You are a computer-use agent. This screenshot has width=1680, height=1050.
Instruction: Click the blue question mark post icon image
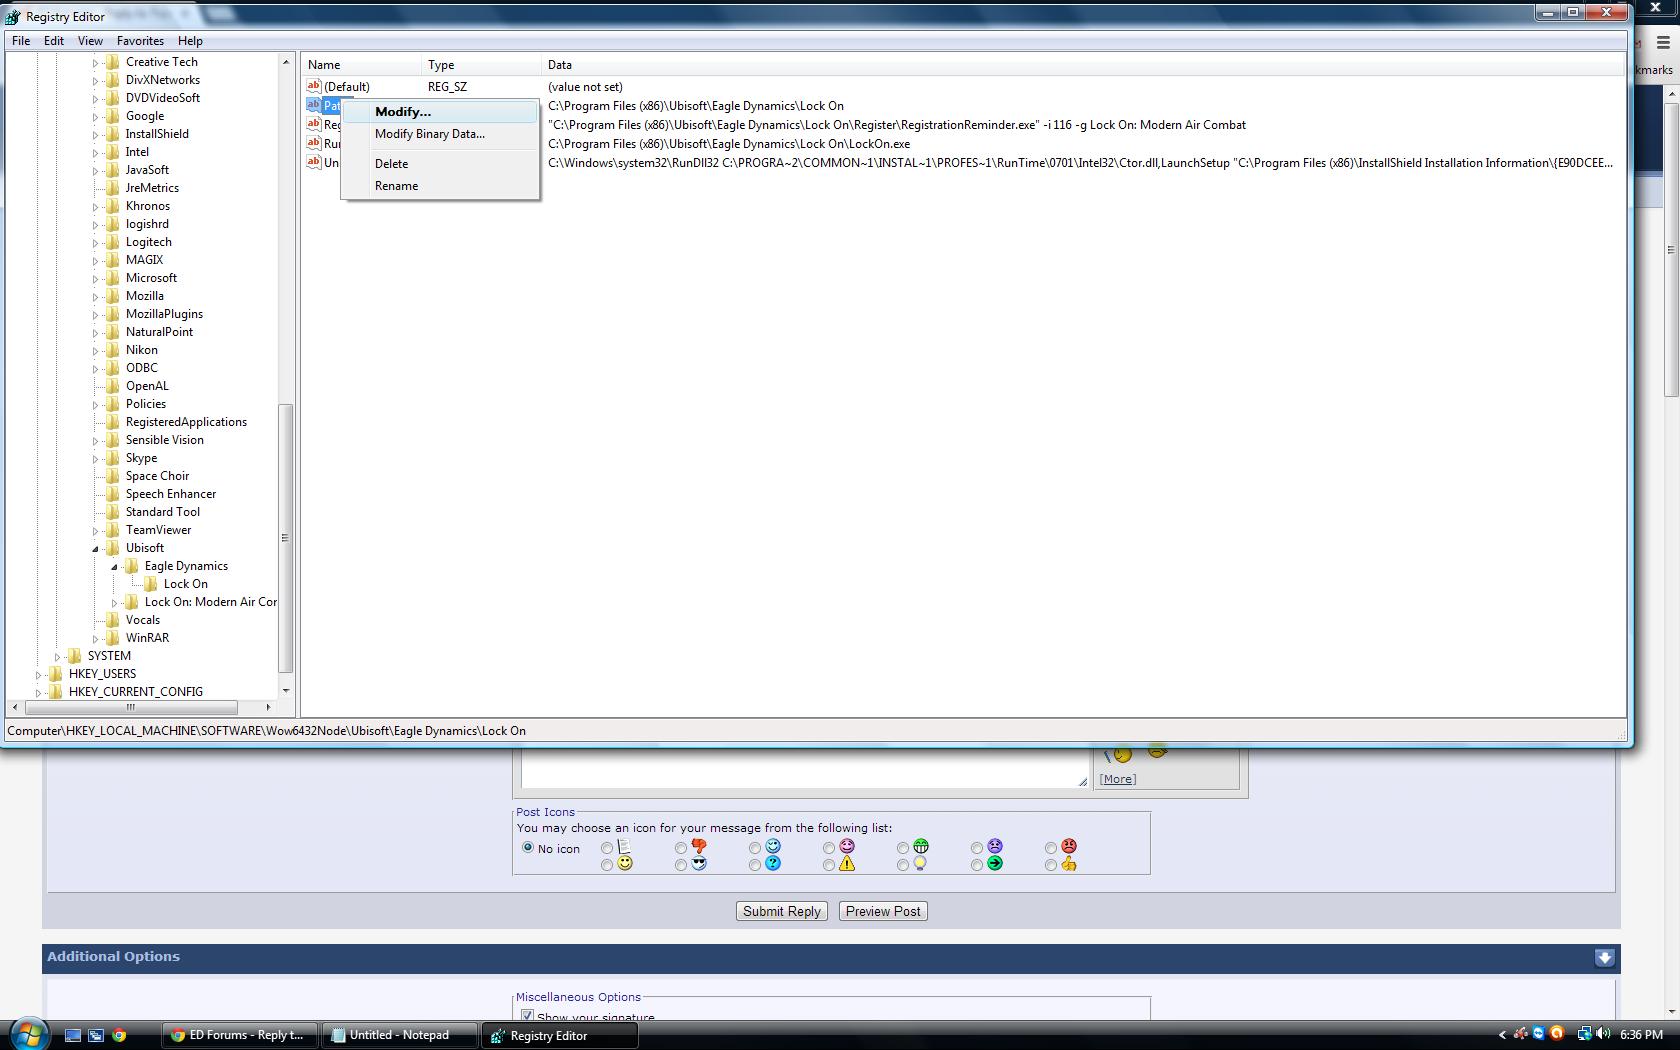(x=773, y=863)
